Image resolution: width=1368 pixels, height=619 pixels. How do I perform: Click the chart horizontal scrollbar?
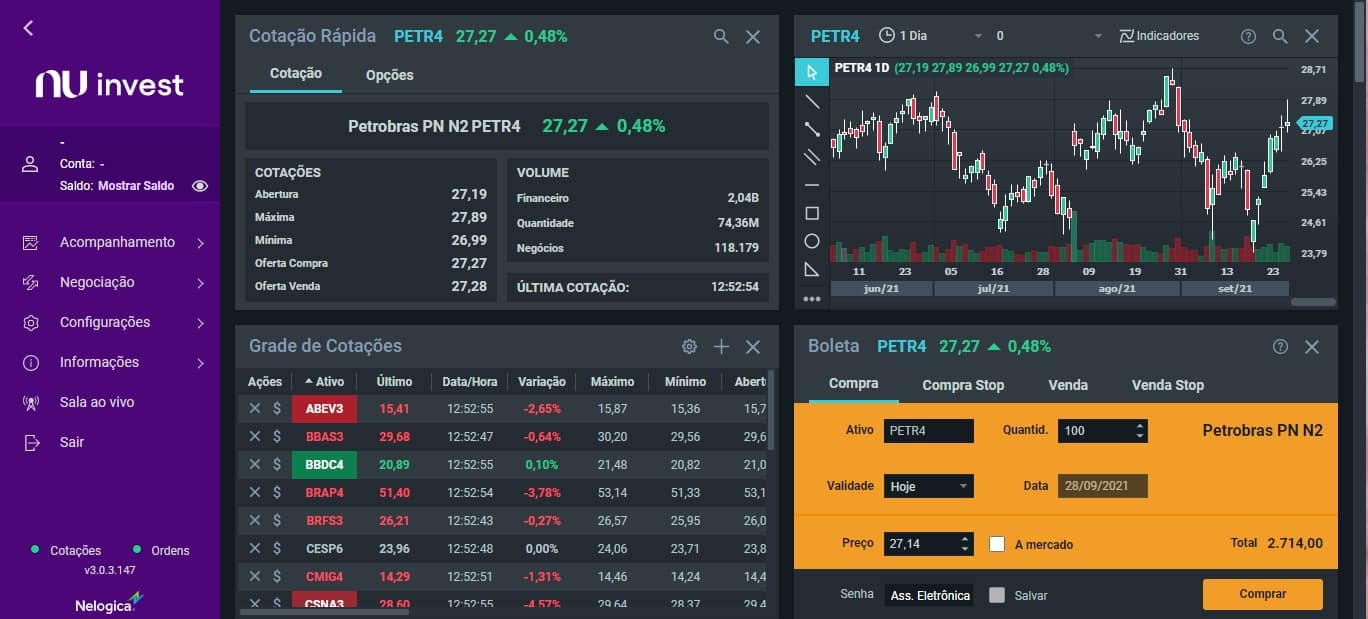click(1313, 302)
